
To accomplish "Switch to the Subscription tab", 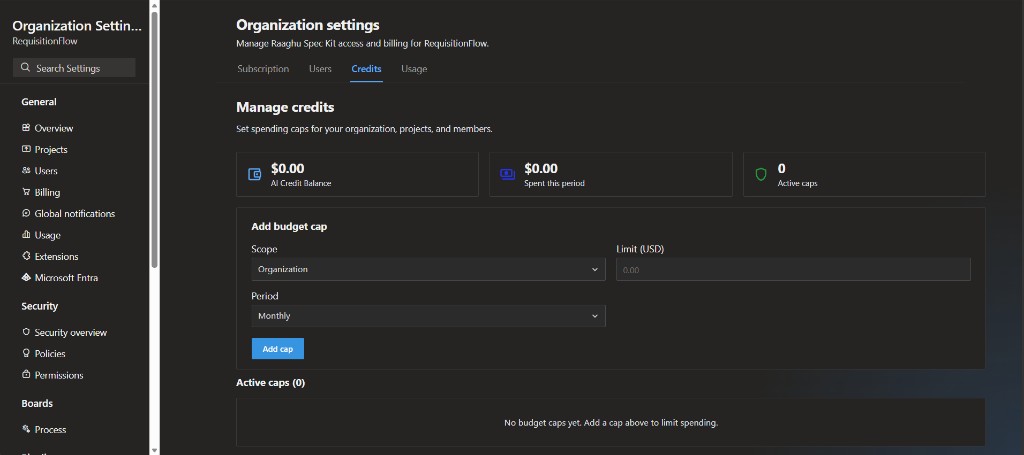I will (x=263, y=69).
